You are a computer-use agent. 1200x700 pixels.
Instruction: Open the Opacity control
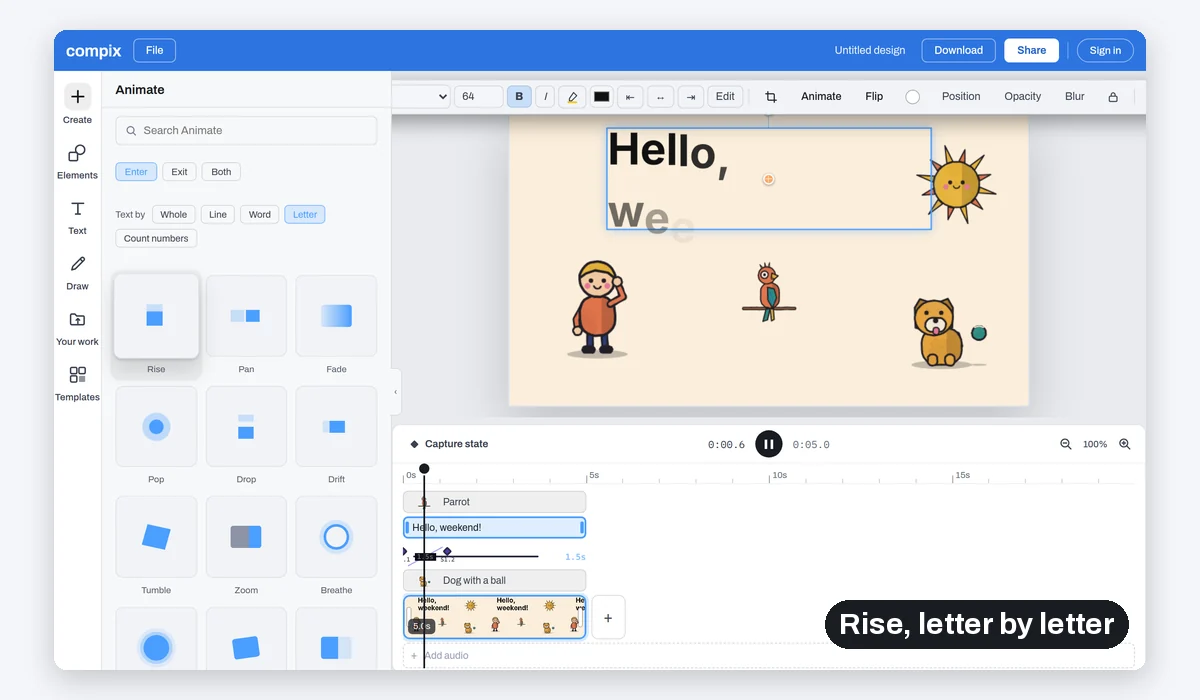1023,97
